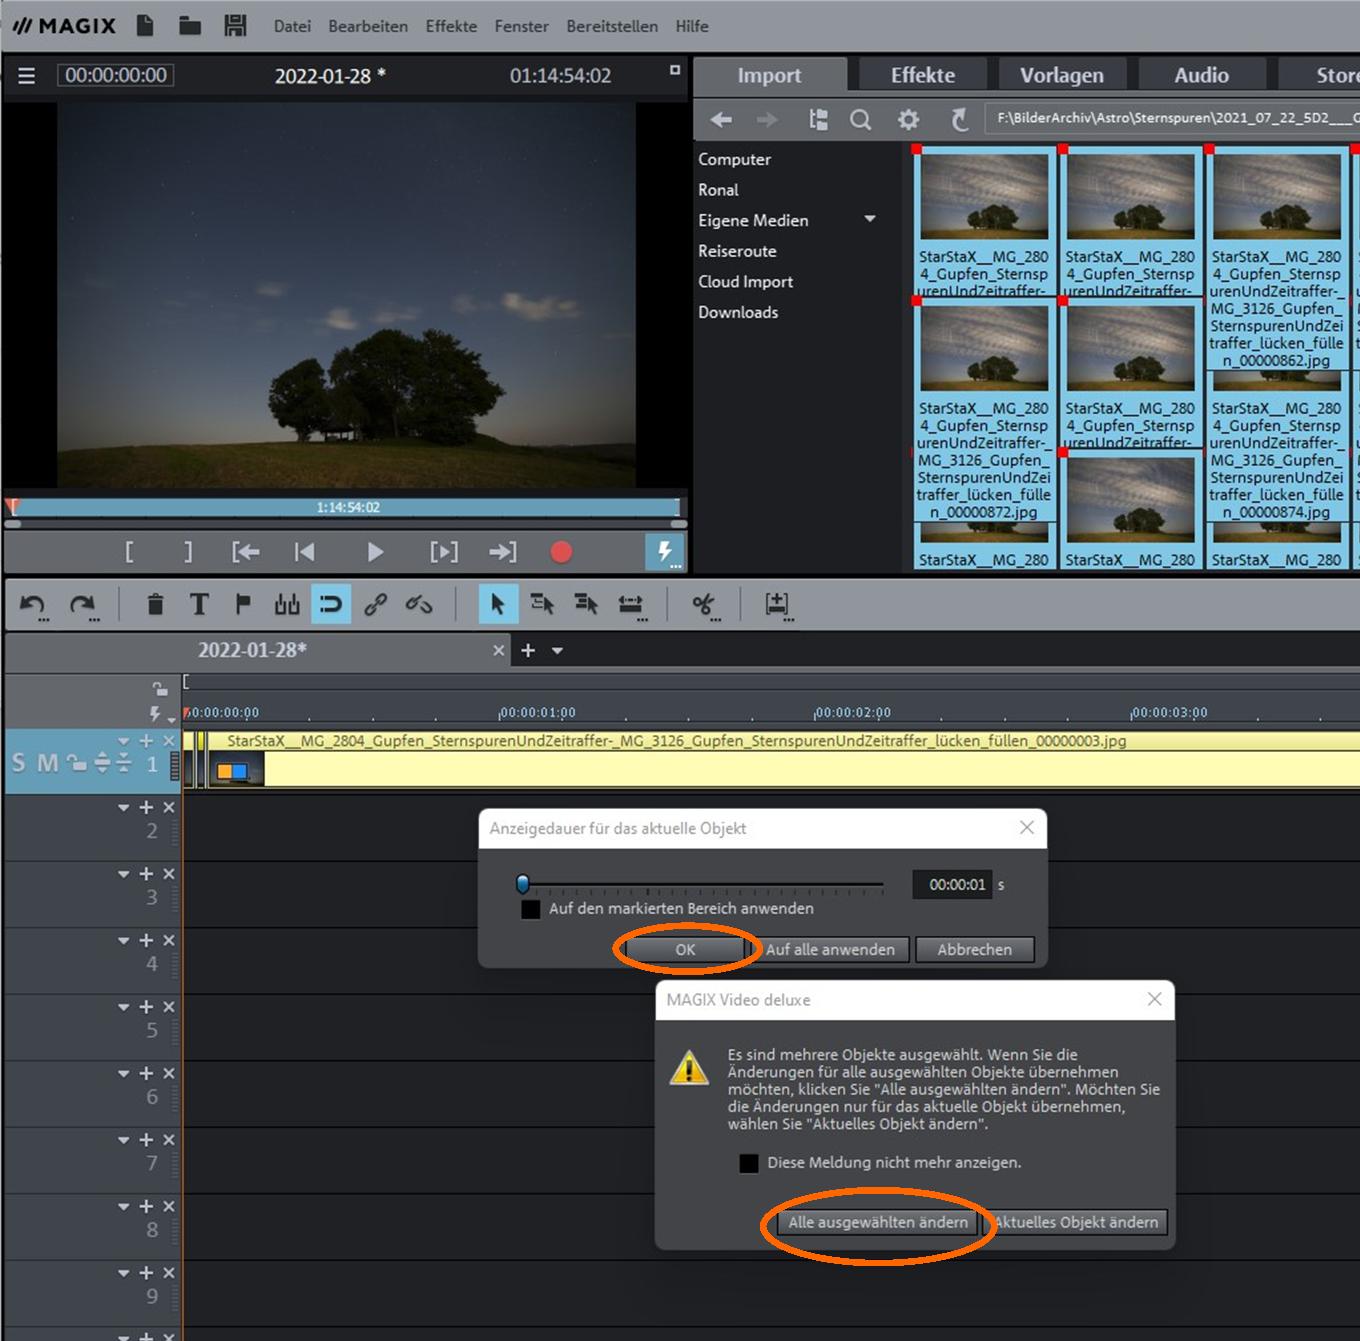Open dropdown arrow next to project tab plus

click(x=557, y=651)
